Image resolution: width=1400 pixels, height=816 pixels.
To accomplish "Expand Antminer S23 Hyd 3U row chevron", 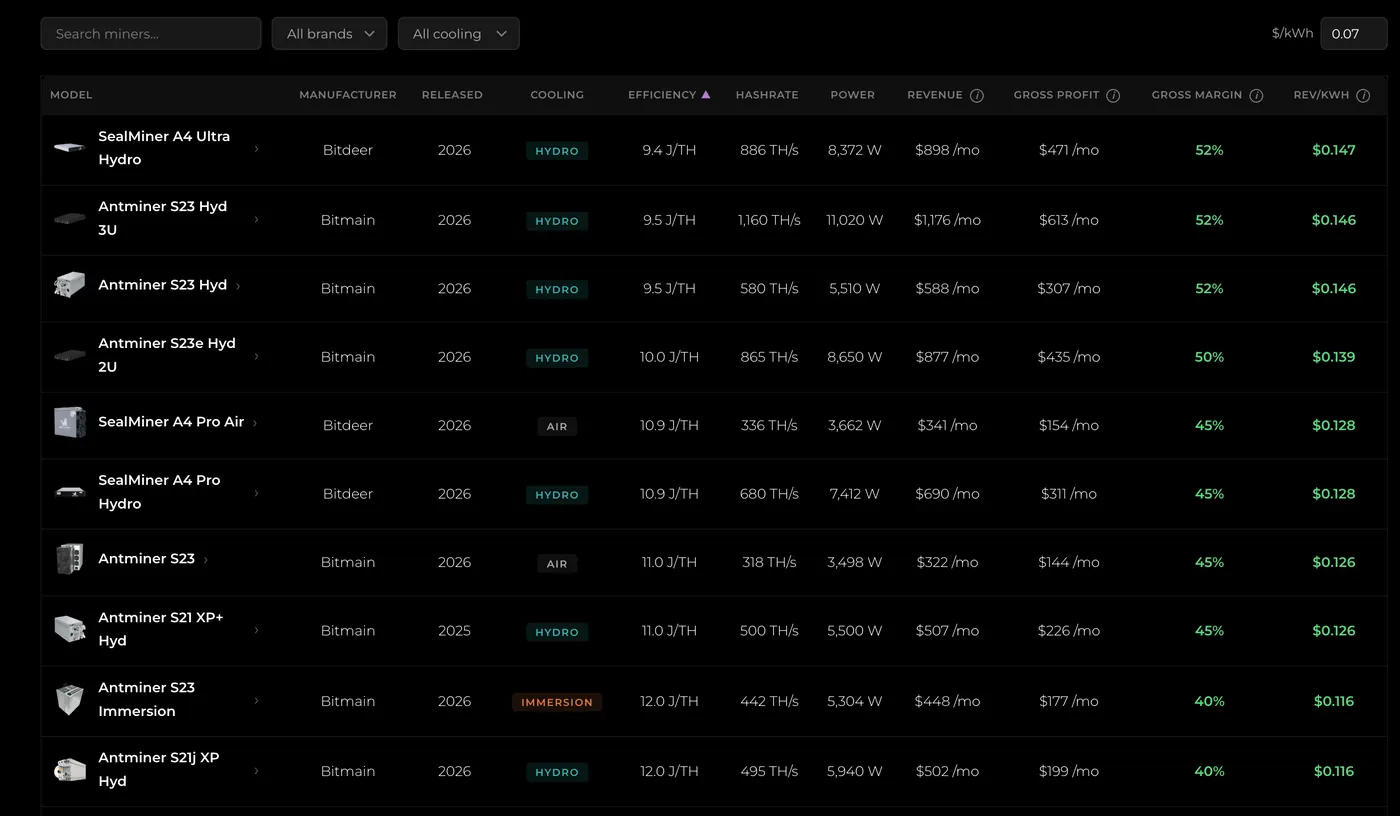I will (256, 218).
